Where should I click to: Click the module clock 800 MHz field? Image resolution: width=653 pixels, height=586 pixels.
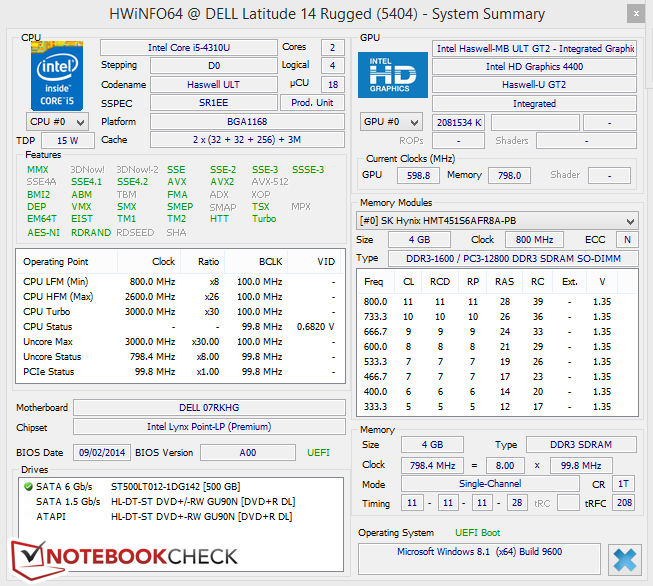[x=534, y=239]
